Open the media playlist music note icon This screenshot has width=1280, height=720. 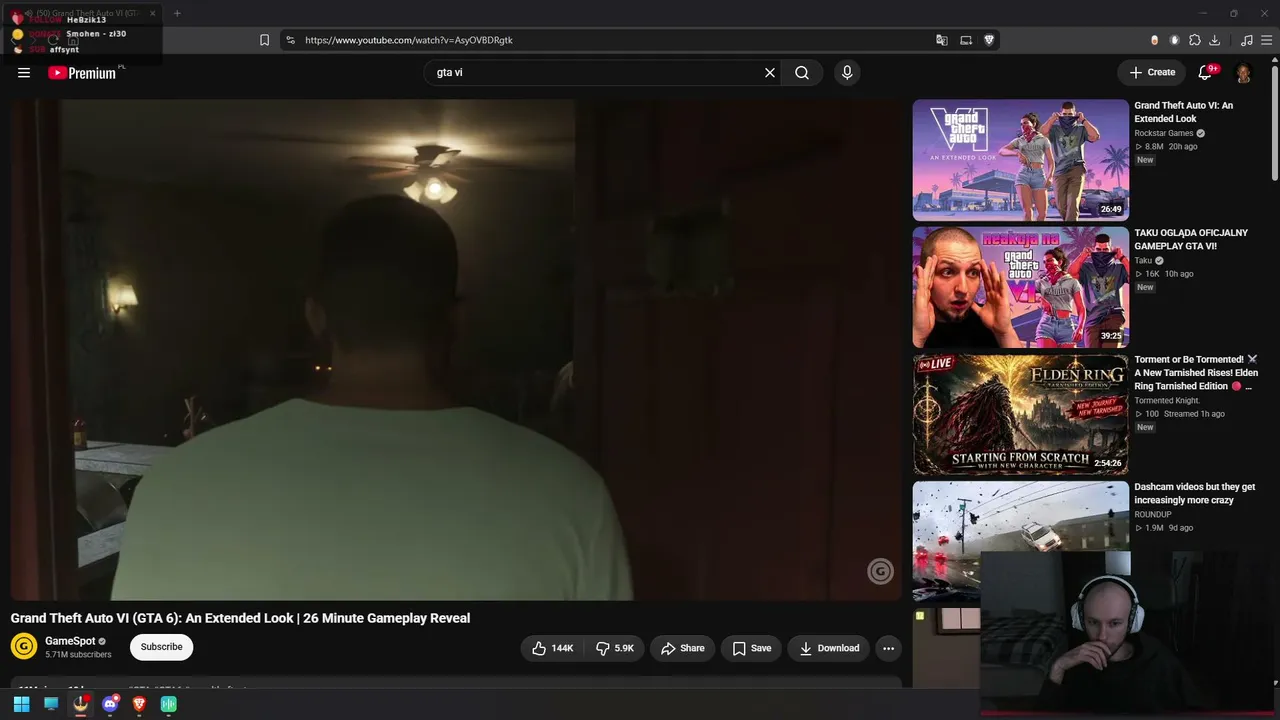tap(1246, 40)
